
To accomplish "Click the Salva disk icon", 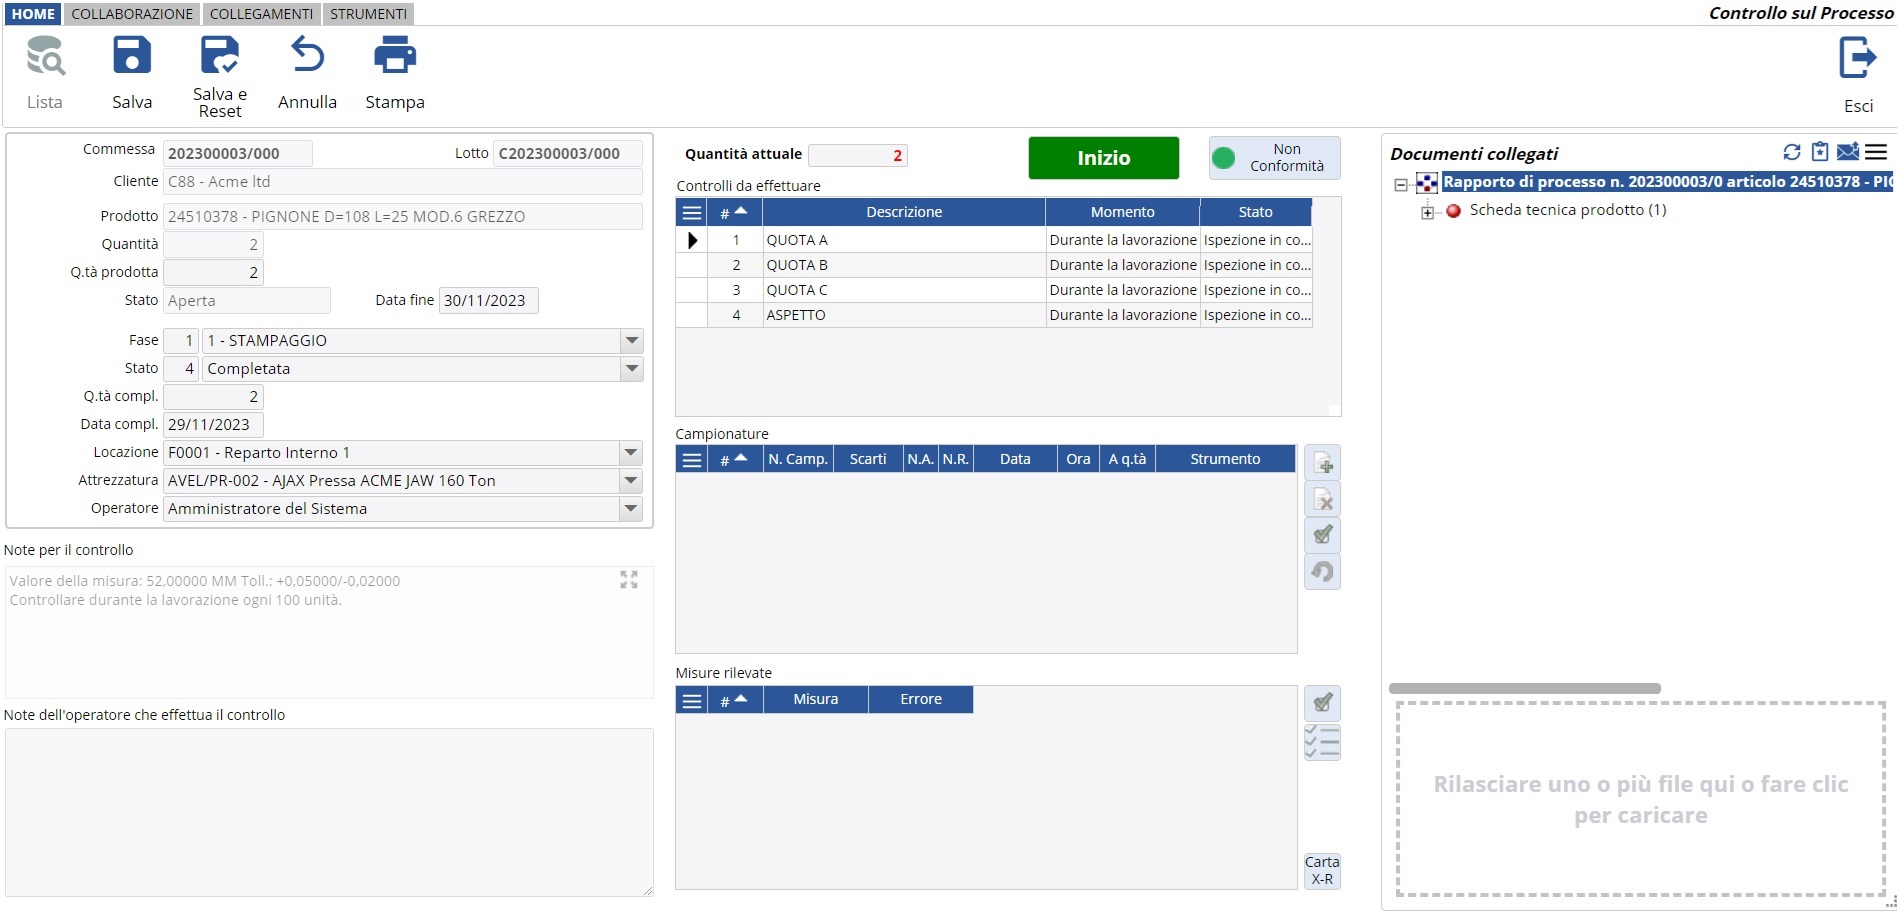I will point(132,56).
